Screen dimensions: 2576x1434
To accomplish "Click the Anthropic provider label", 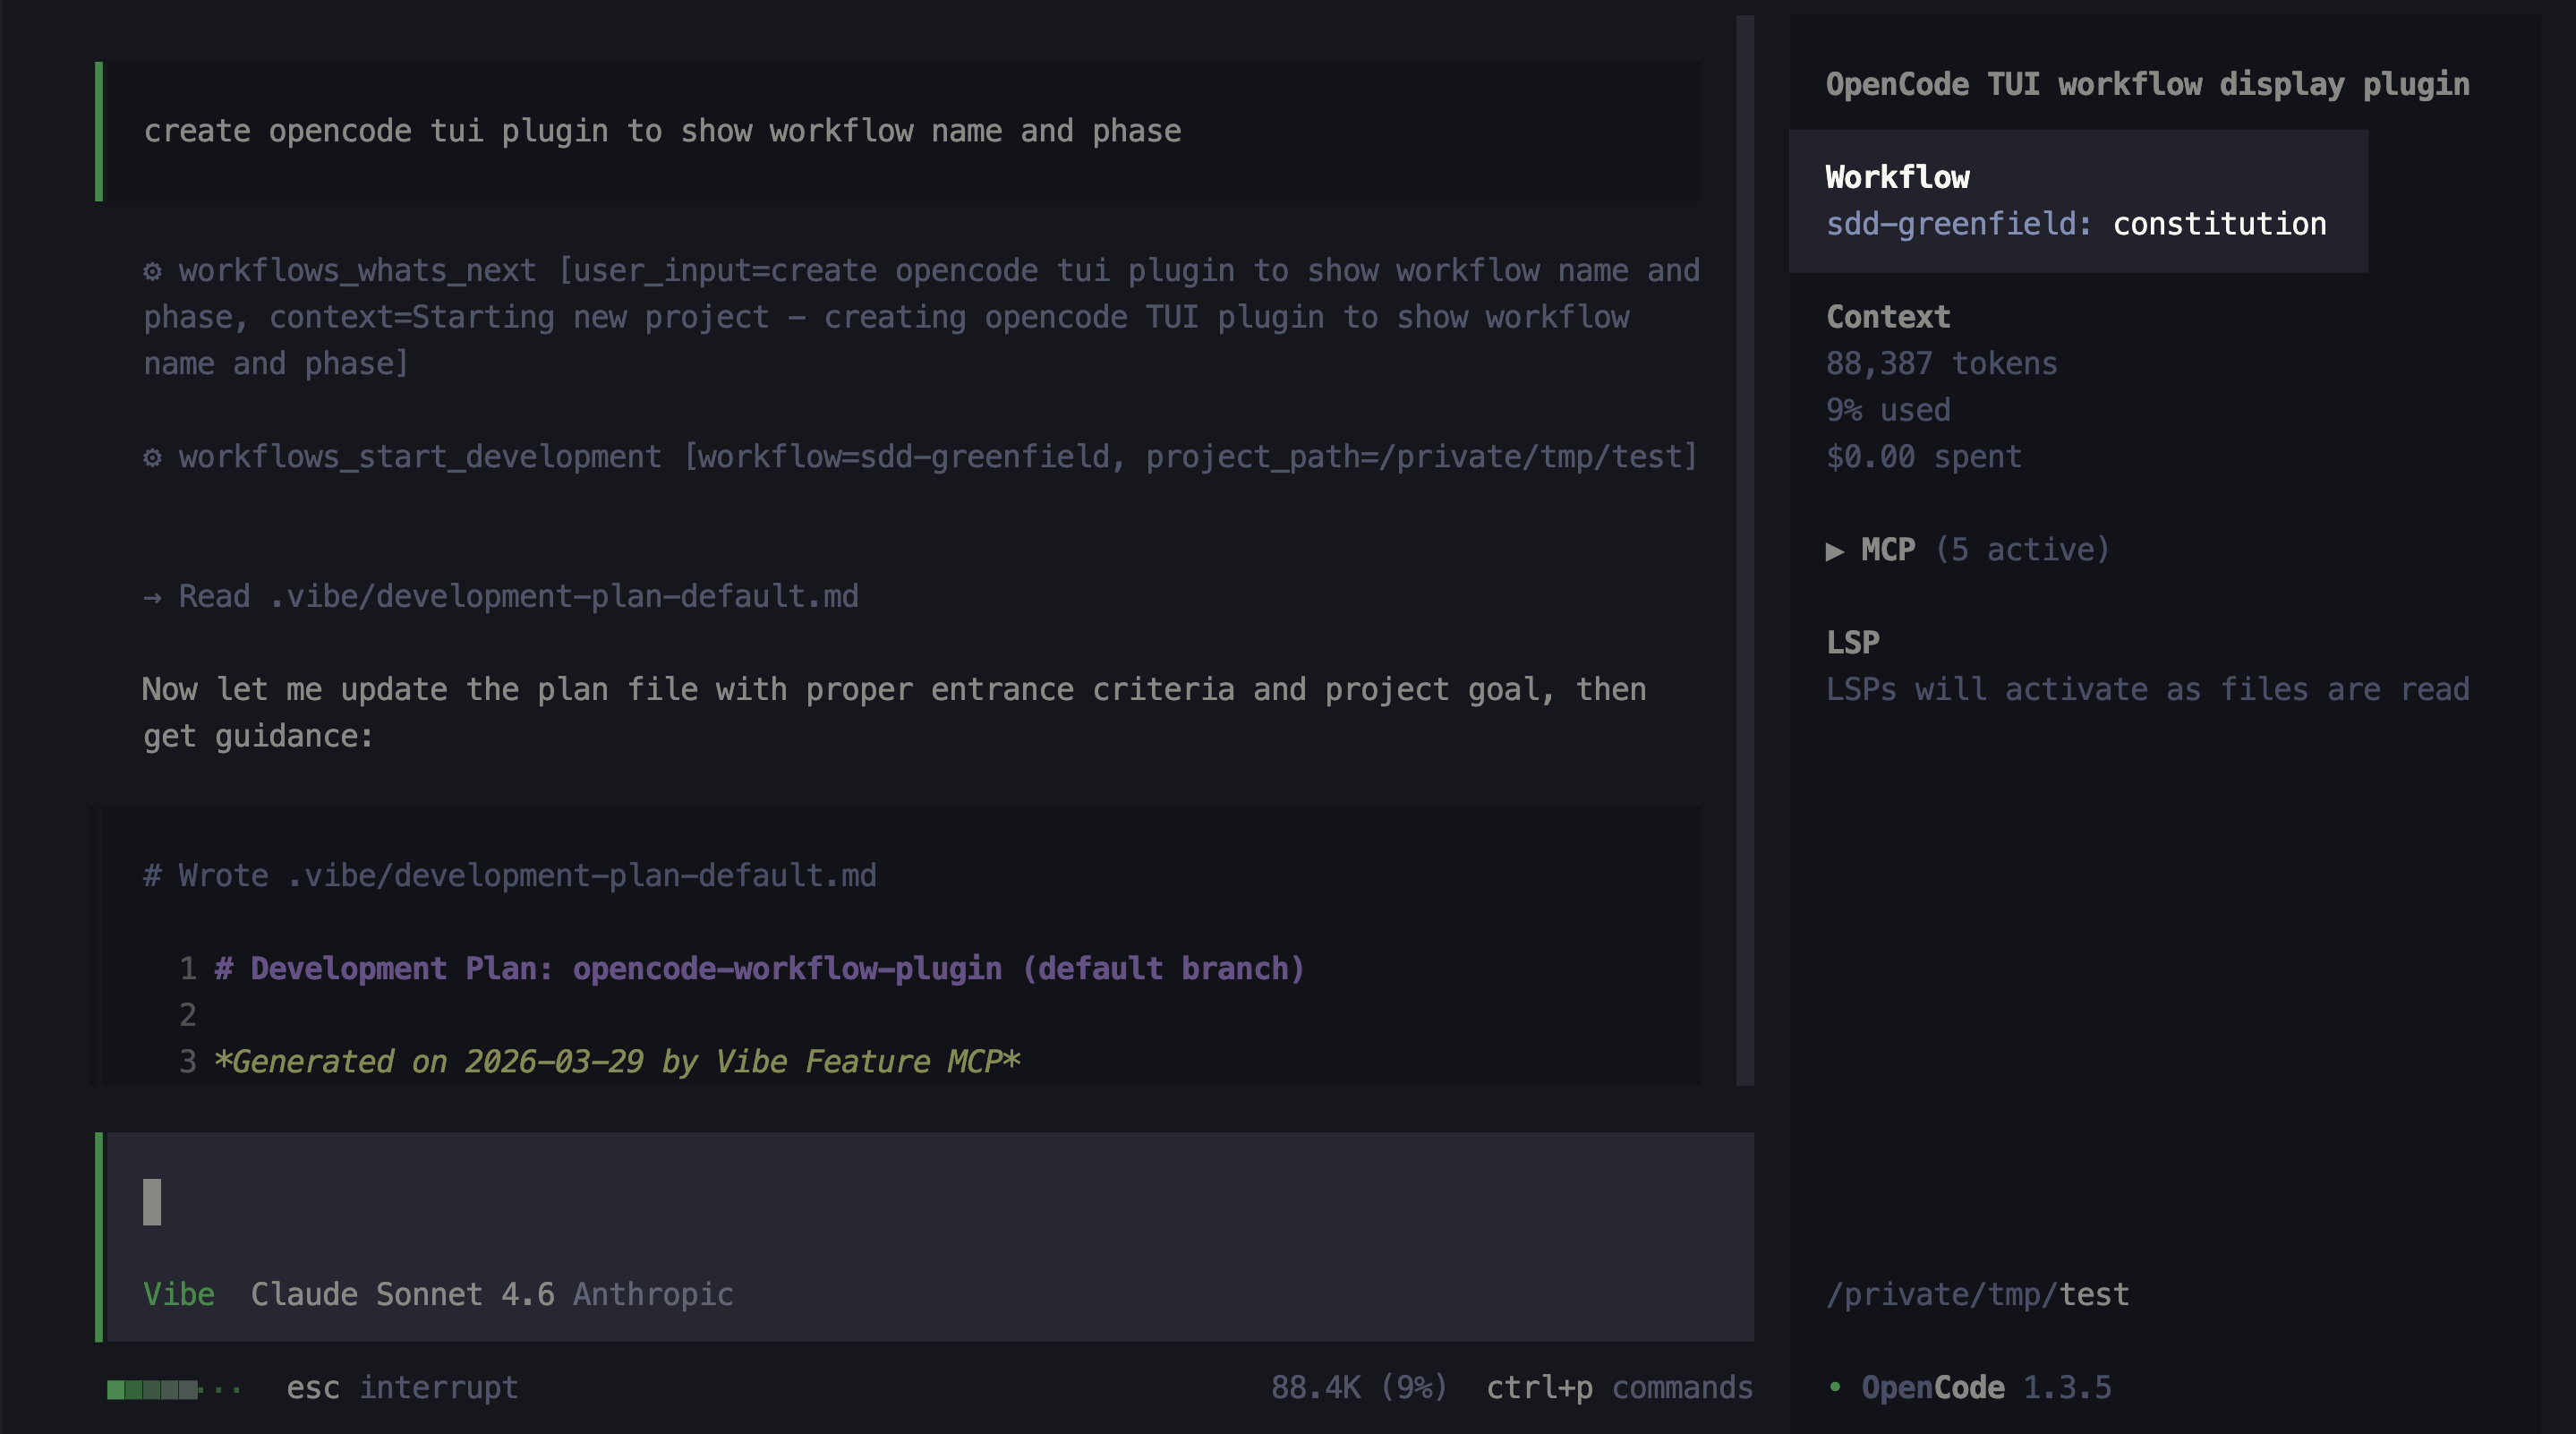I will click(653, 1295).
